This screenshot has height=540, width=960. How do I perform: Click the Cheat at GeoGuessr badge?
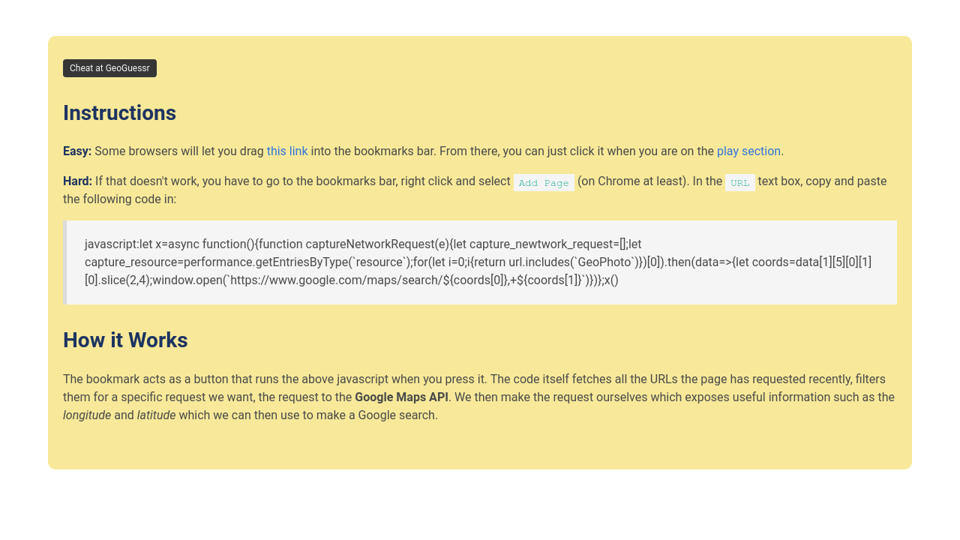pyautogui.click(x=109, y=68)
